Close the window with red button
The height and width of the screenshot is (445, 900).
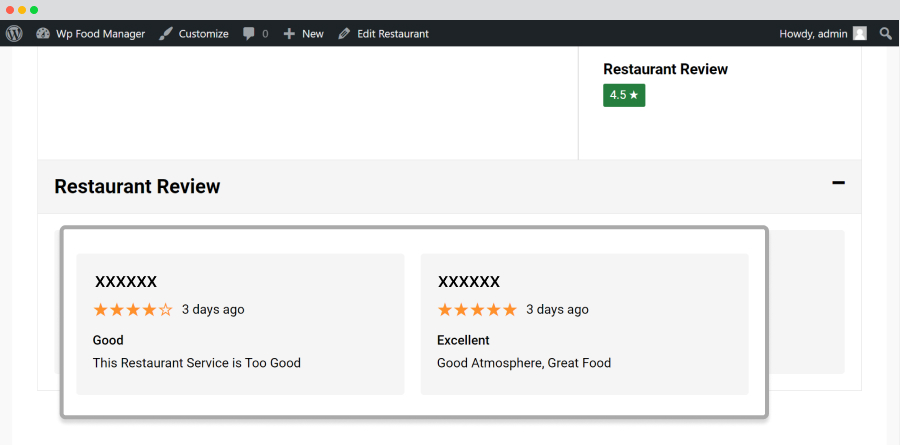10,10
